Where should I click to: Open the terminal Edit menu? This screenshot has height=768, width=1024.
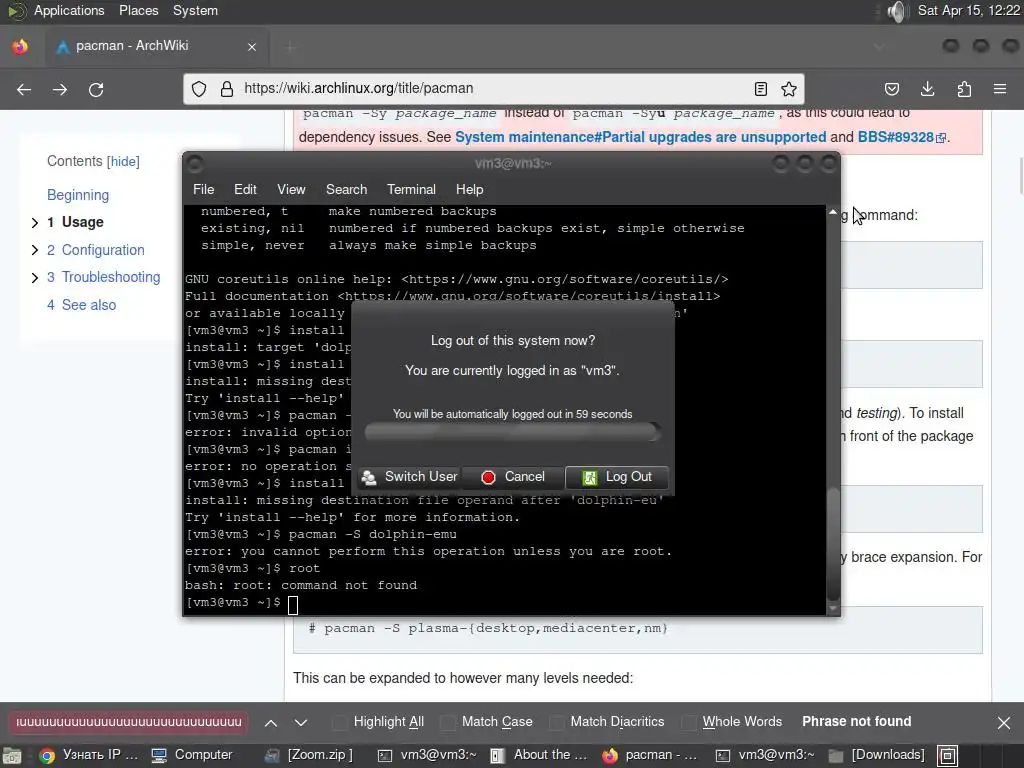(246, 189)
